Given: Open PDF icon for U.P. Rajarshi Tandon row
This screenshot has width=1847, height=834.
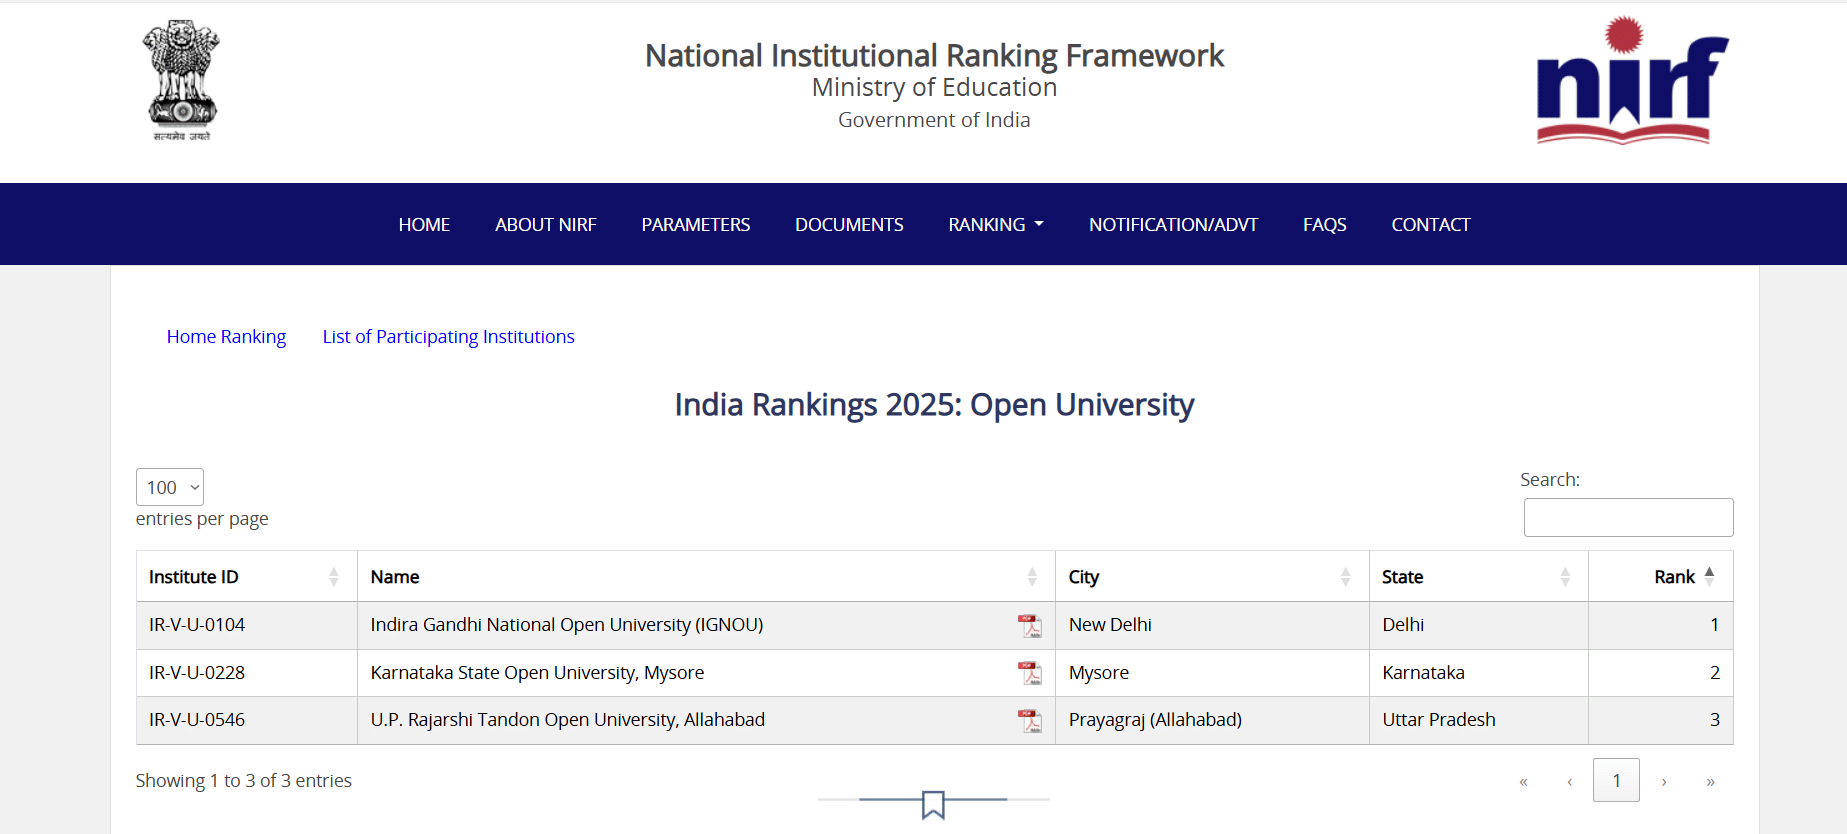Looking at the screenshot, I should point(1029,721).
